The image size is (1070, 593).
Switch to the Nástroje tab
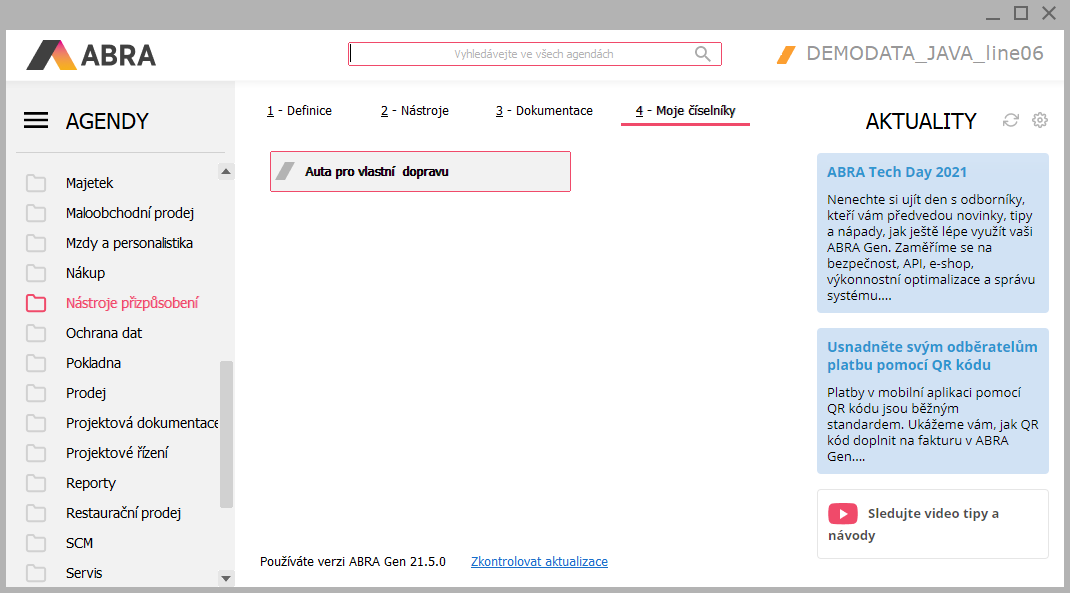tap(414, 111)
